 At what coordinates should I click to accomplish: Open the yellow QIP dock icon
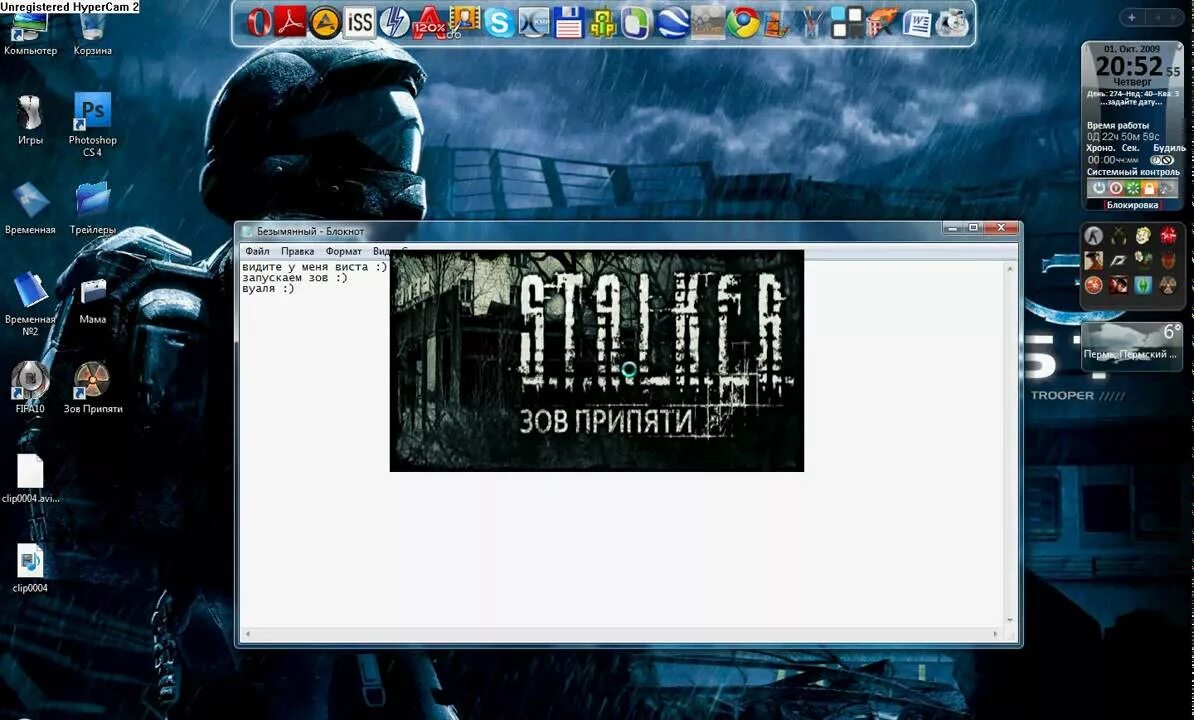click(602, 23)
